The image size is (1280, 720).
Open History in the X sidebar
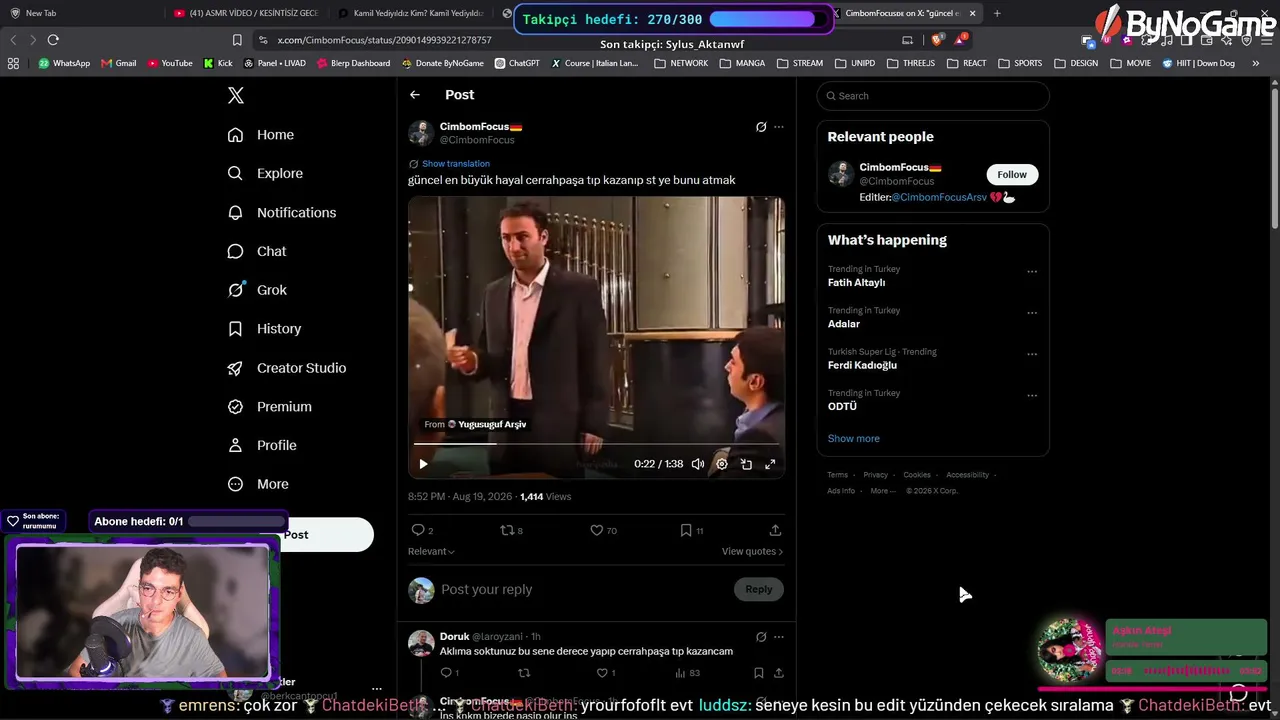point(264,329)
